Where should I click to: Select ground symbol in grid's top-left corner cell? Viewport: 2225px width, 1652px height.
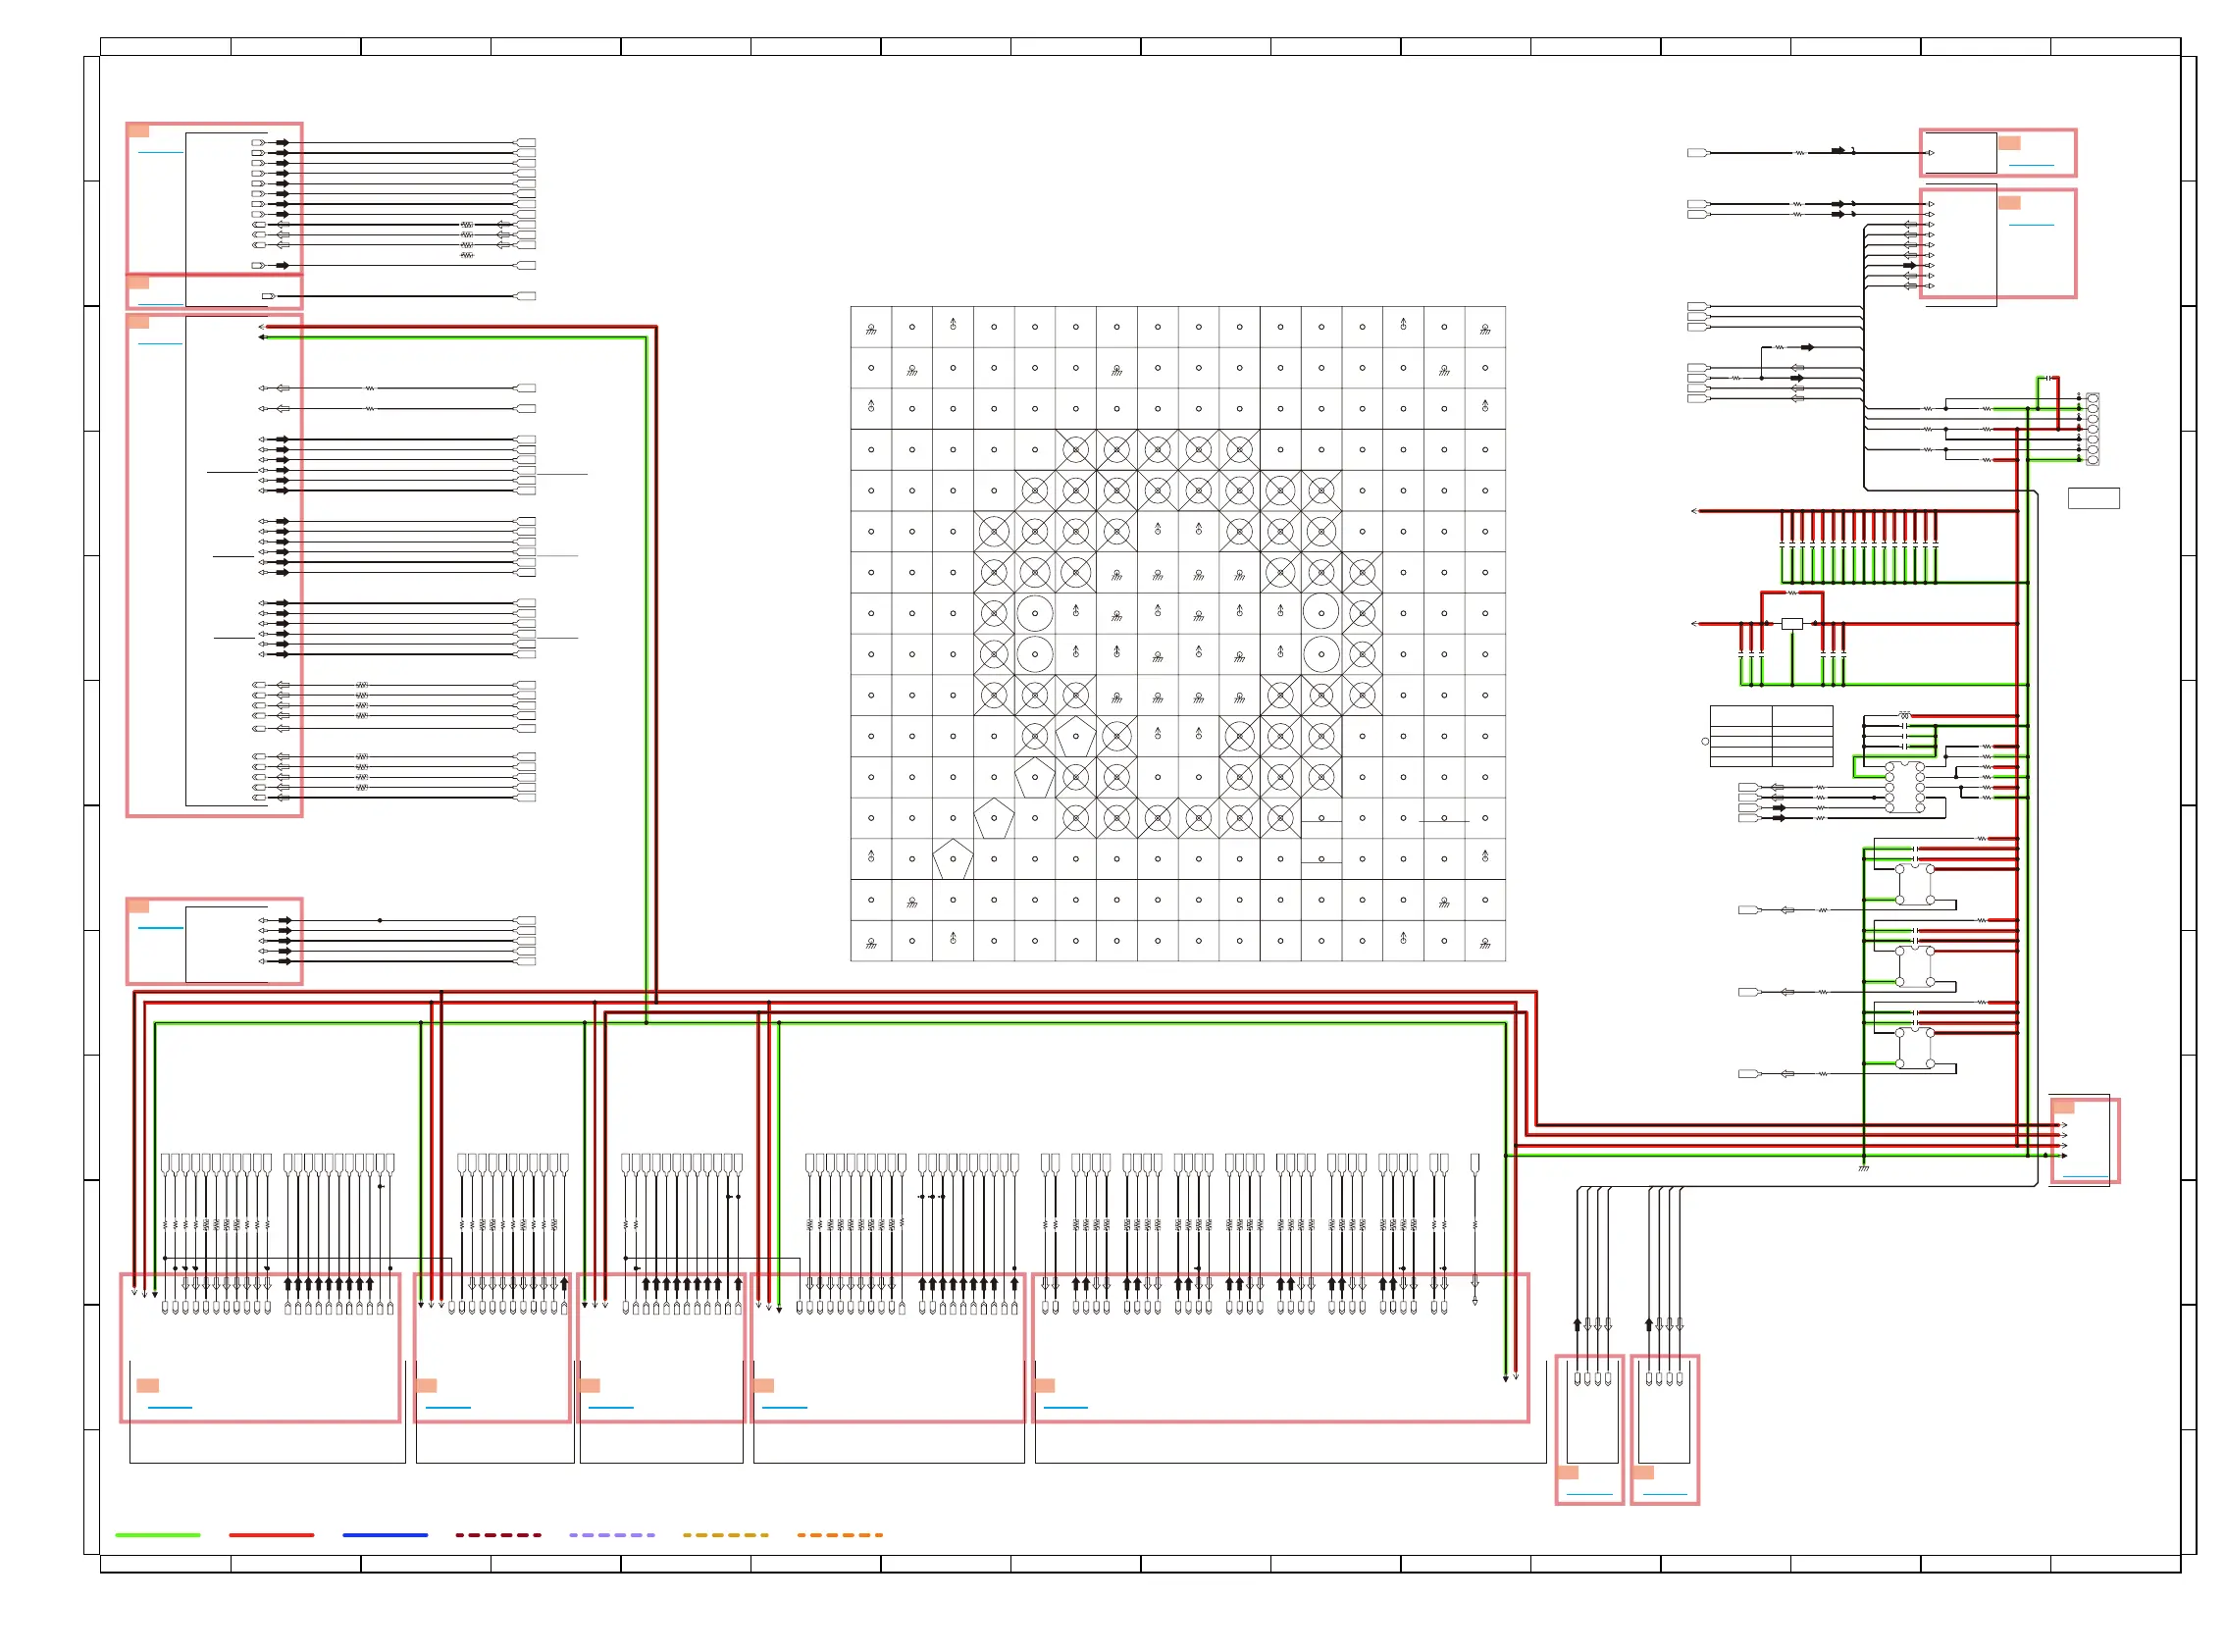871,329
